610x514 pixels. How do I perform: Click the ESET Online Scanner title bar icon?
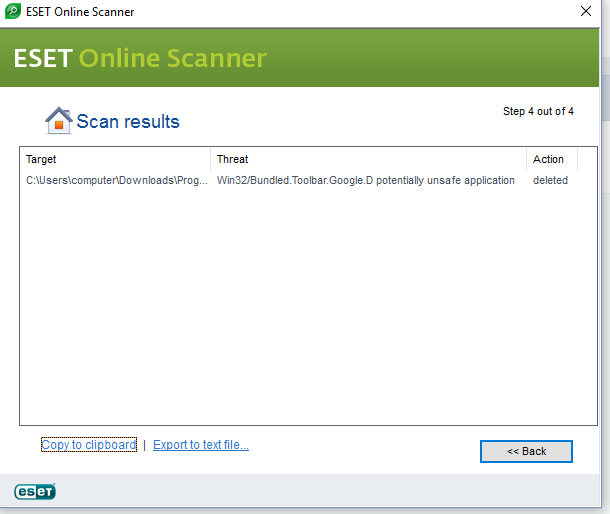[x=13, y=11]
